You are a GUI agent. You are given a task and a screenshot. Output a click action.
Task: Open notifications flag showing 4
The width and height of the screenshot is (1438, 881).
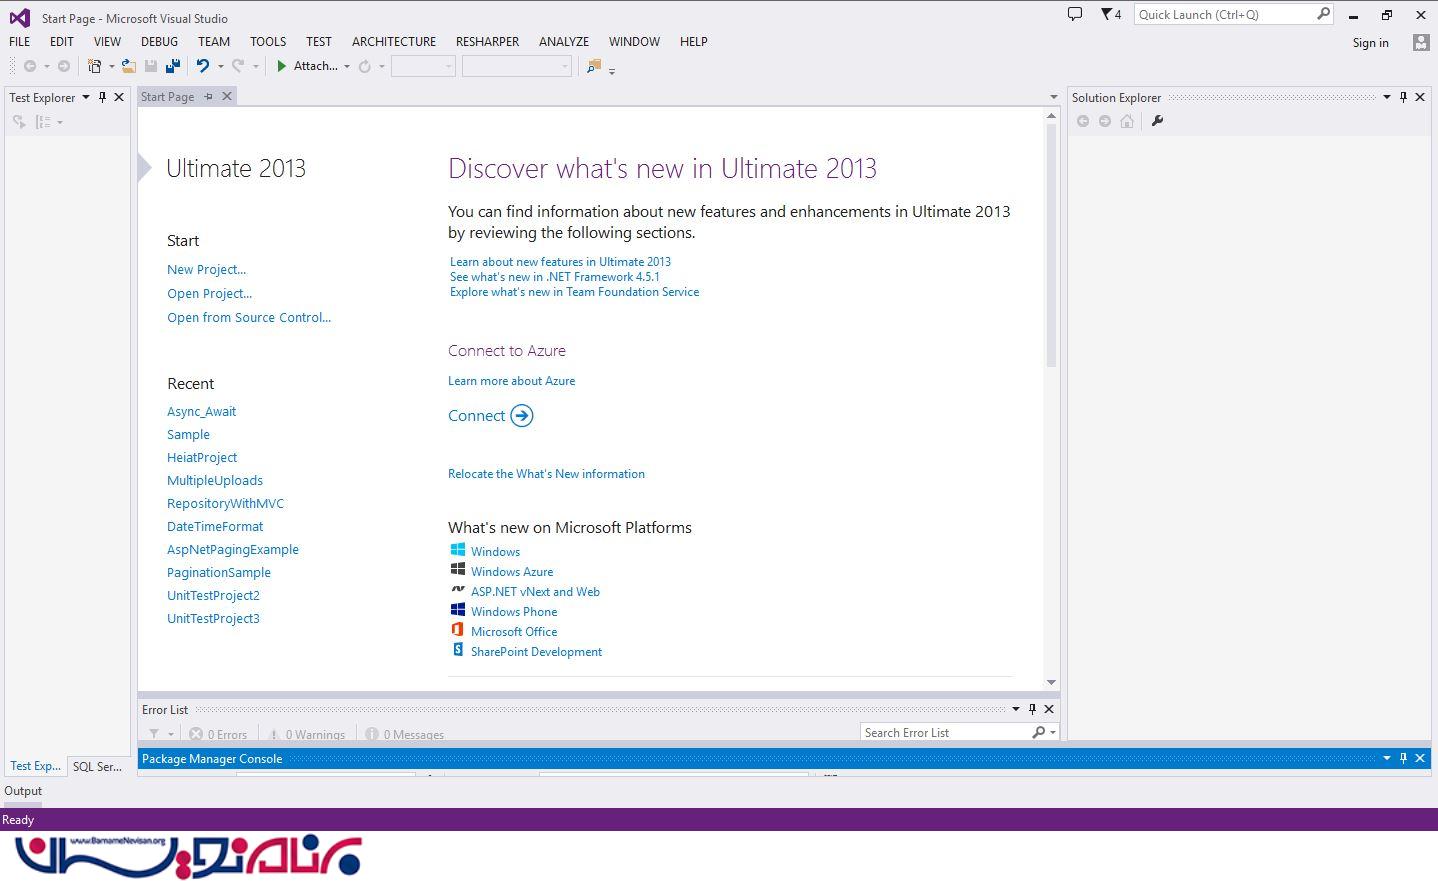tap(1110, 14)
